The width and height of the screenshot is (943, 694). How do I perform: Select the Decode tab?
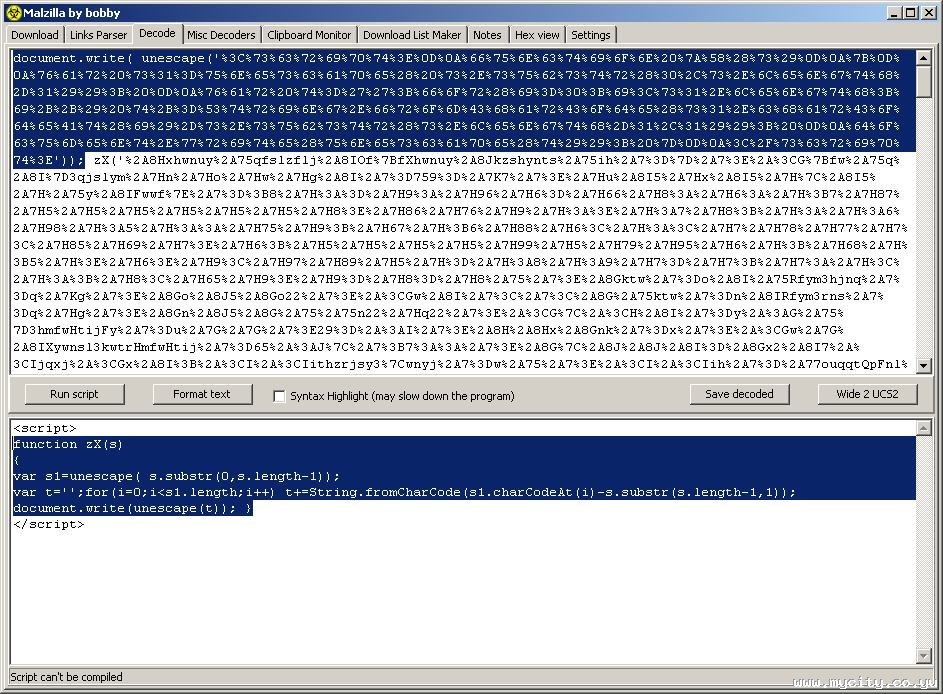[x=157, y=33]
